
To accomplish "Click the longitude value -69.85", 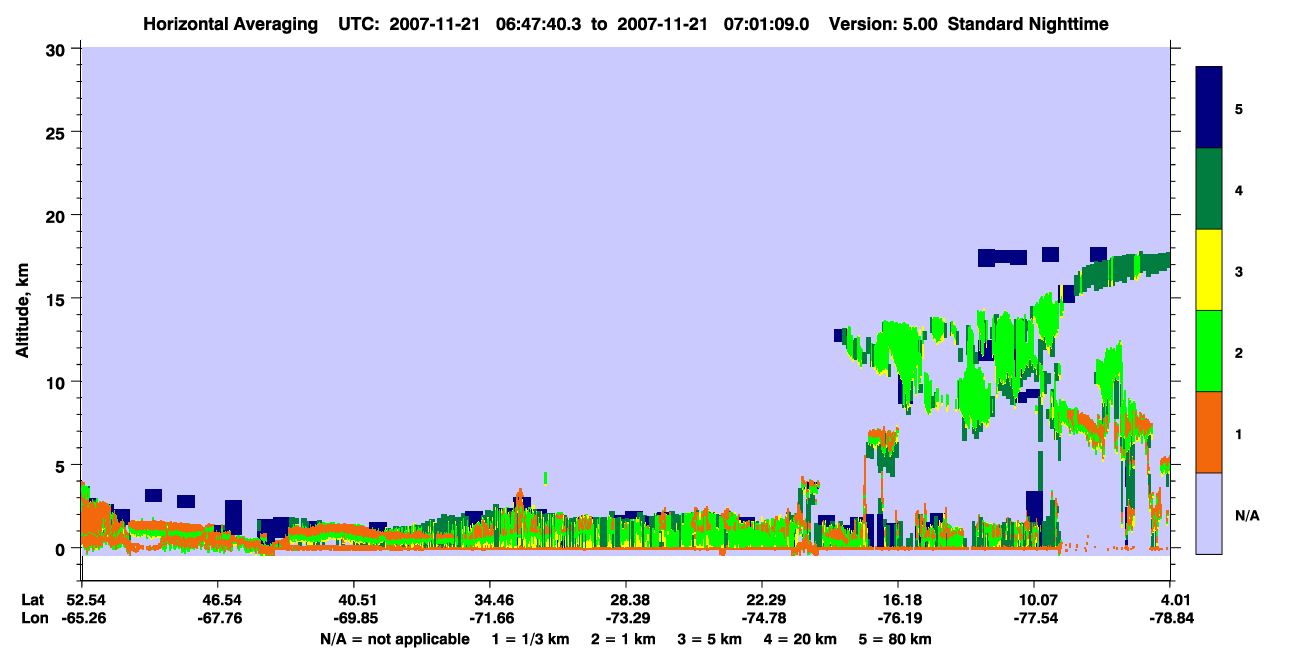I will point(354,618).
